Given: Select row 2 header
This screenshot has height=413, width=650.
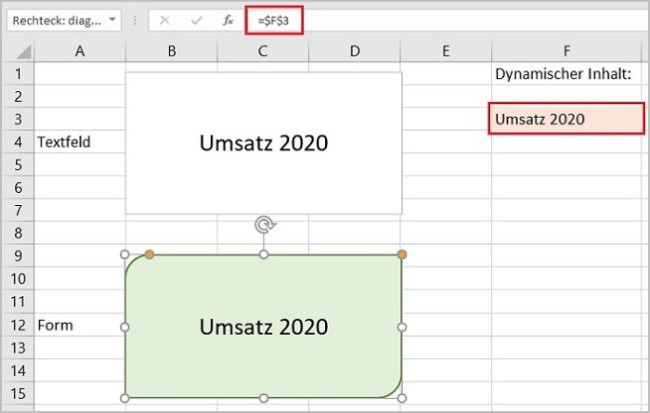Looking at the screenshot, I should pyautogui.click(x=18, y=97).
